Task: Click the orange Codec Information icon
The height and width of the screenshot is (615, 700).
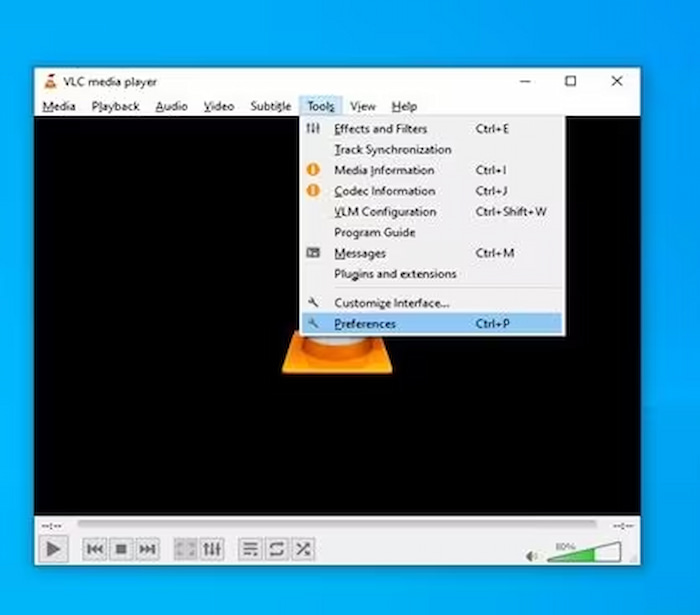Action: [313, 191]
